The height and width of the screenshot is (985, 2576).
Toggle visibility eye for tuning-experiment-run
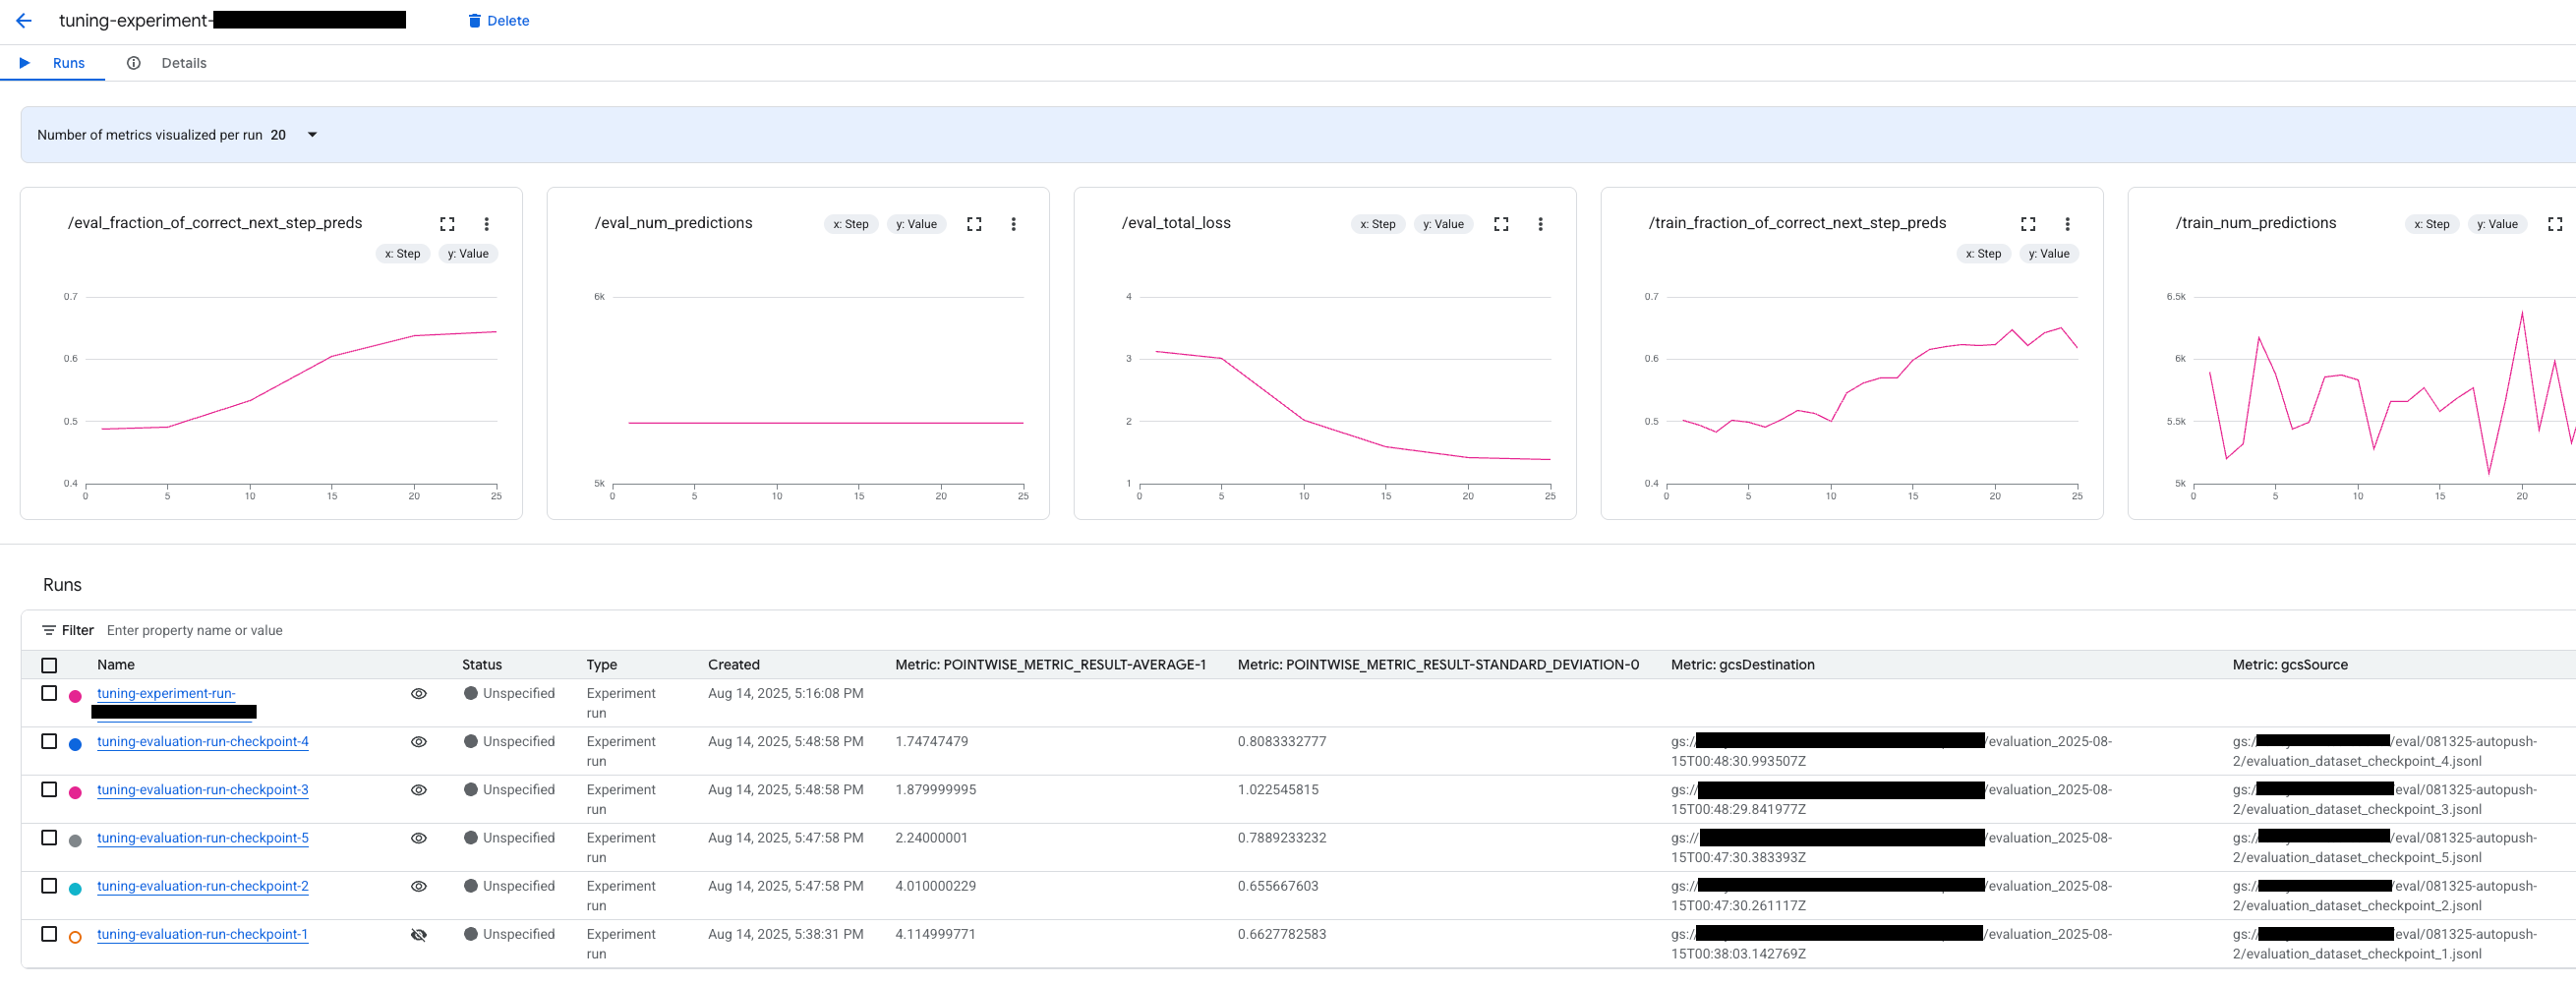click(419, 694)
